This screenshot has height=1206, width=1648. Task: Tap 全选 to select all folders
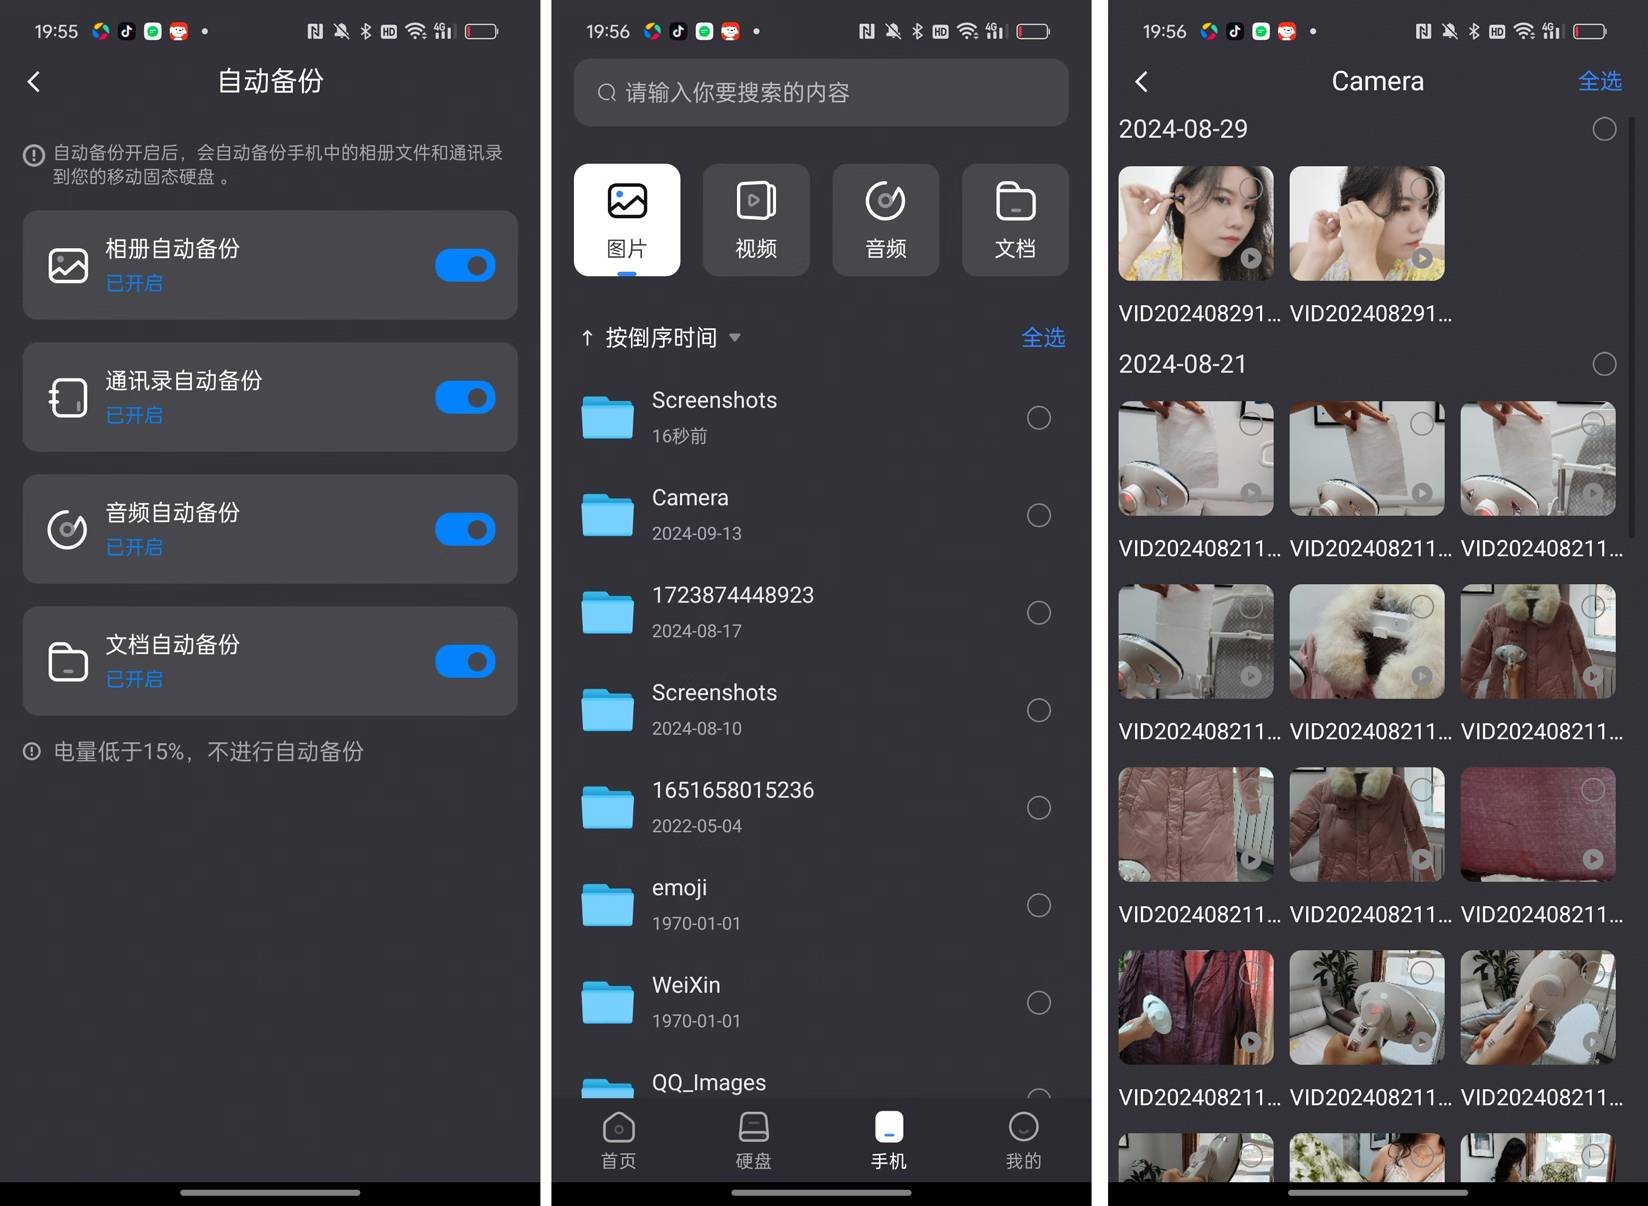[1043, 338]
